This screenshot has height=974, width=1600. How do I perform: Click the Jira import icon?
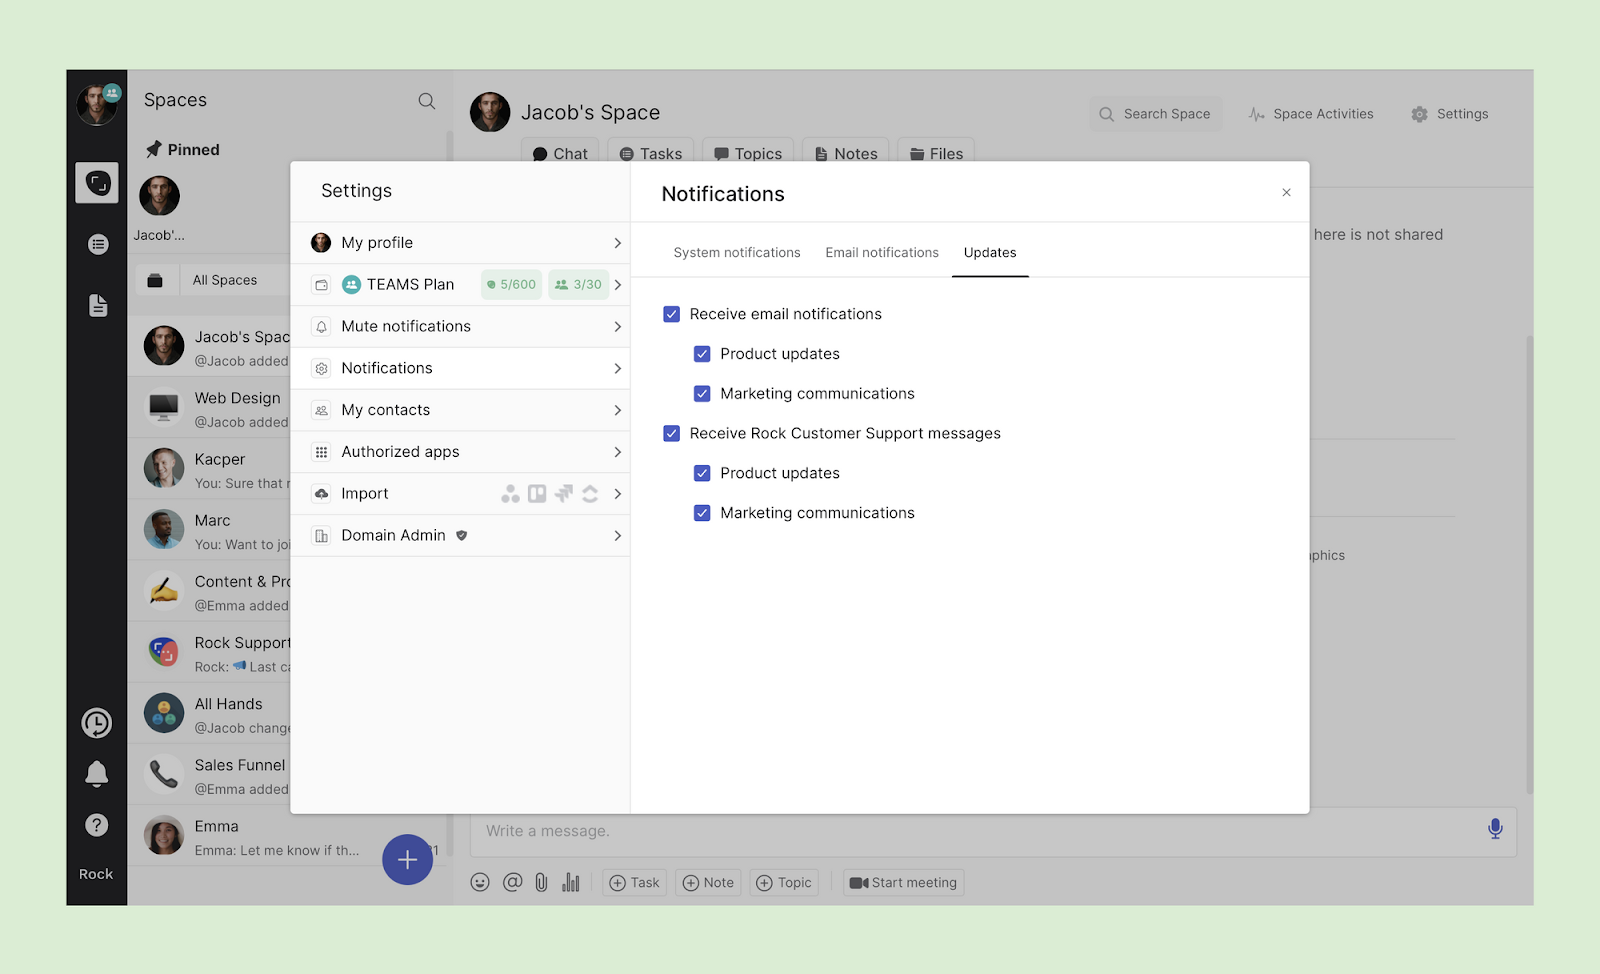pos(564,494)
